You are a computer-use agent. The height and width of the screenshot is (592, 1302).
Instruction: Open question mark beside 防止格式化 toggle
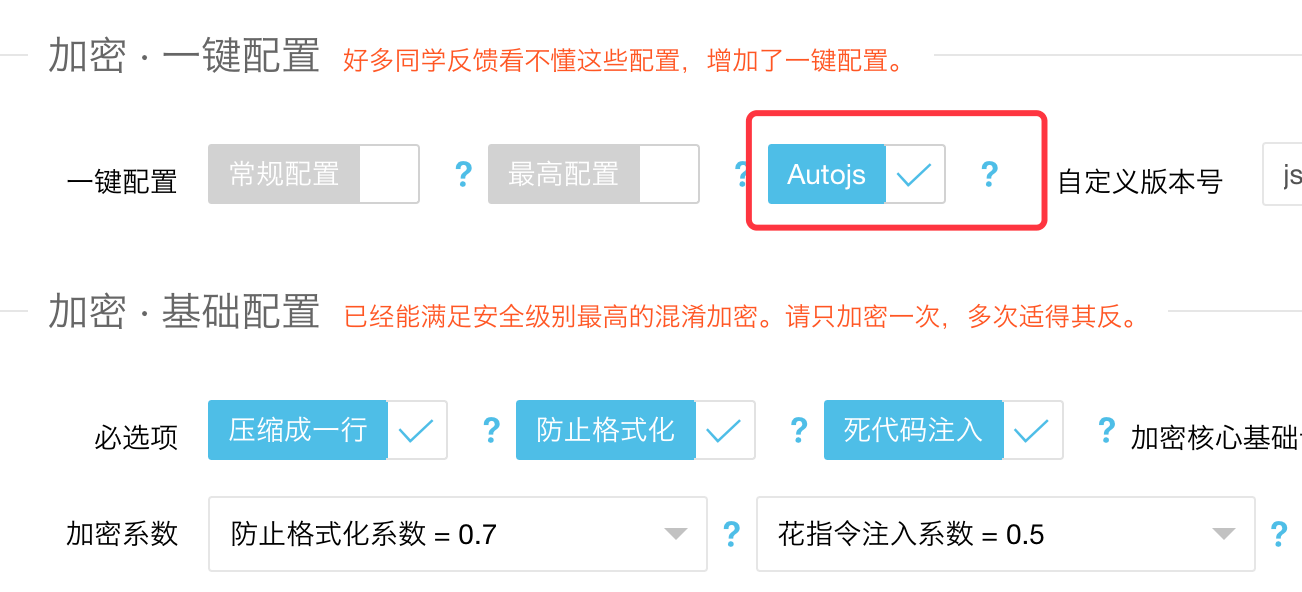[x=798, y=431]
